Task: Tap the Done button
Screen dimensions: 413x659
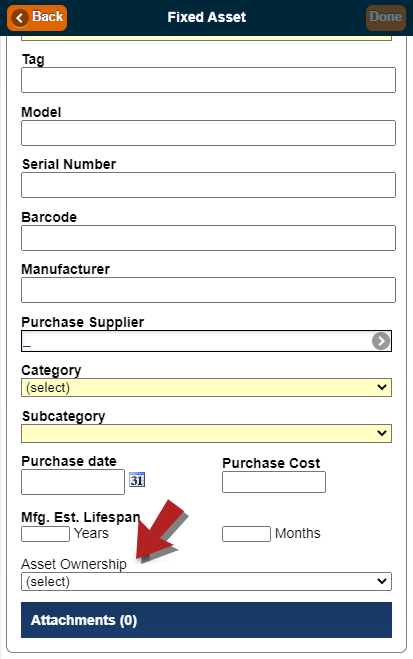Action: pos(386,18)
